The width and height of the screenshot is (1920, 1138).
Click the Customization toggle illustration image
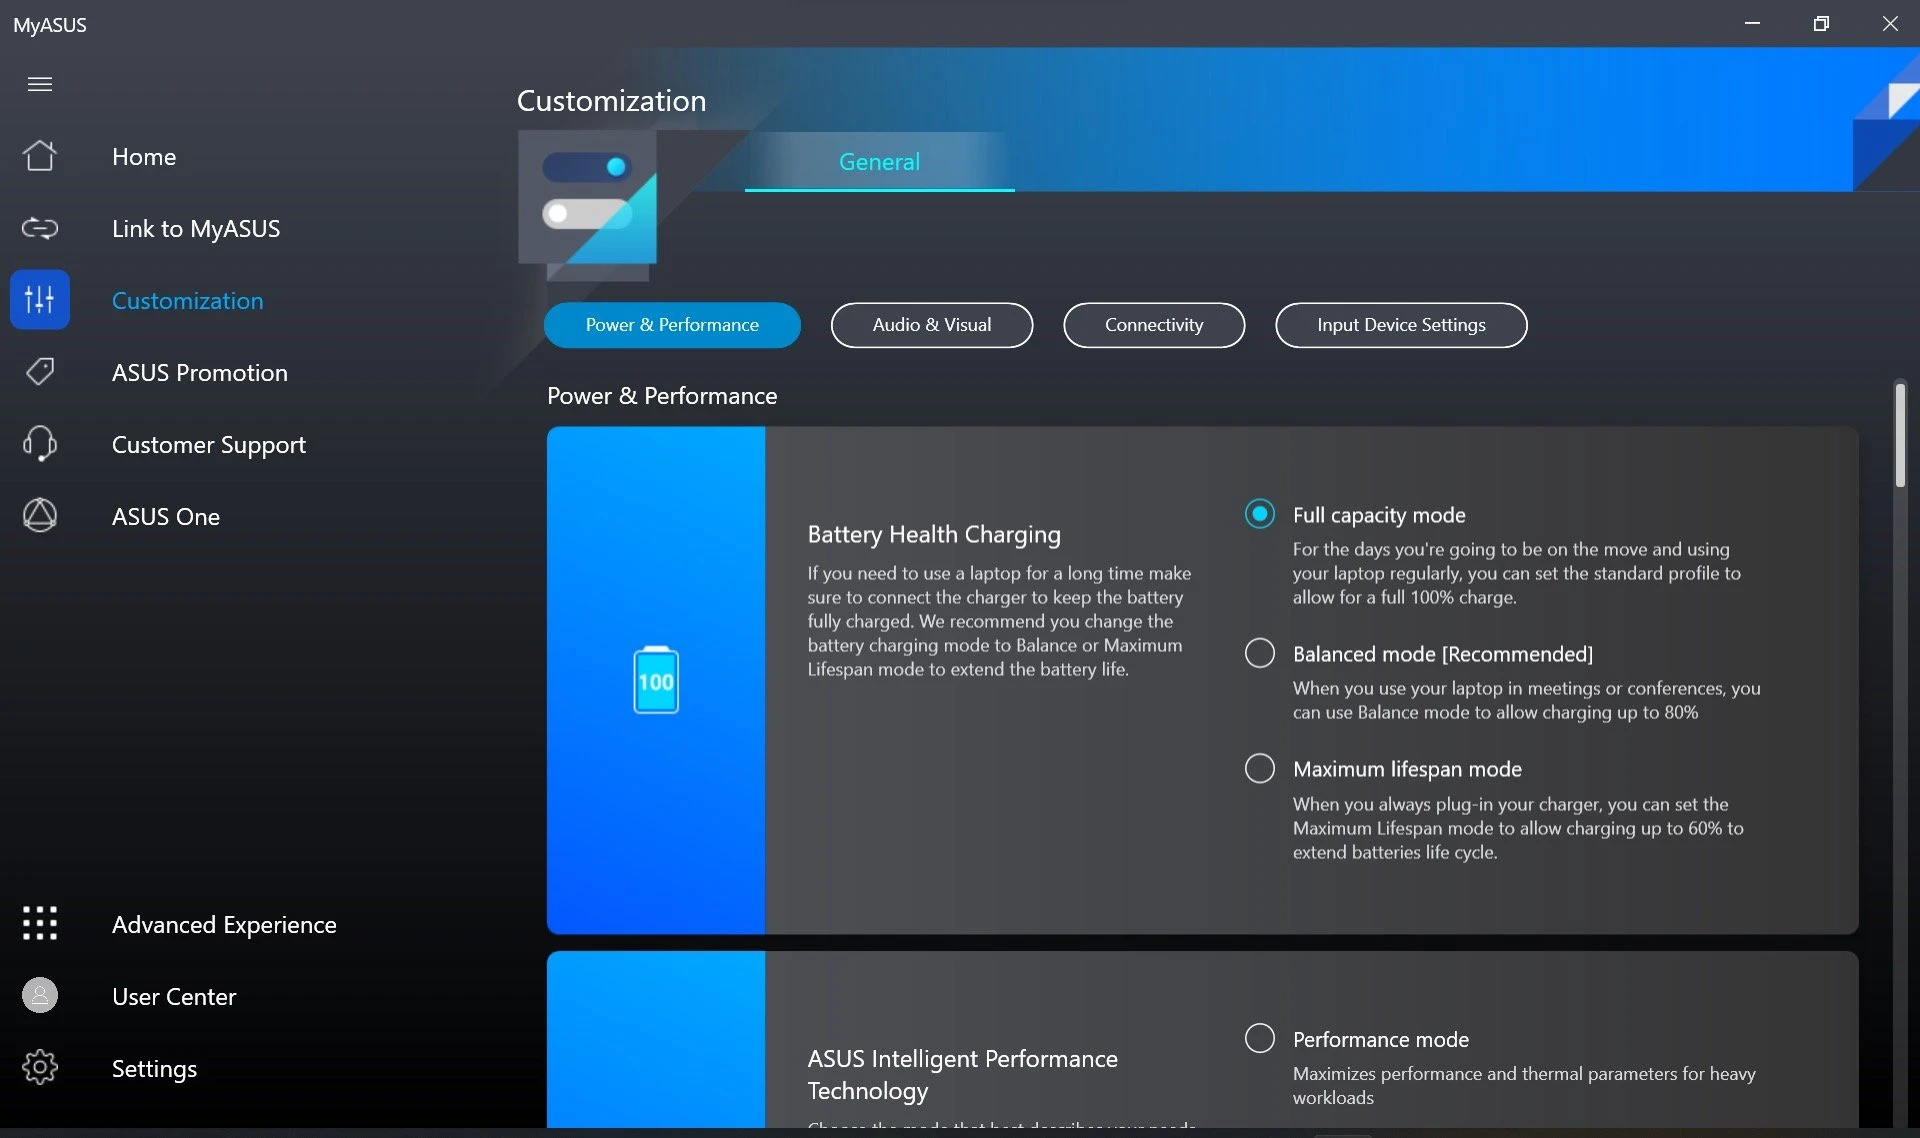tap(587, 204)
